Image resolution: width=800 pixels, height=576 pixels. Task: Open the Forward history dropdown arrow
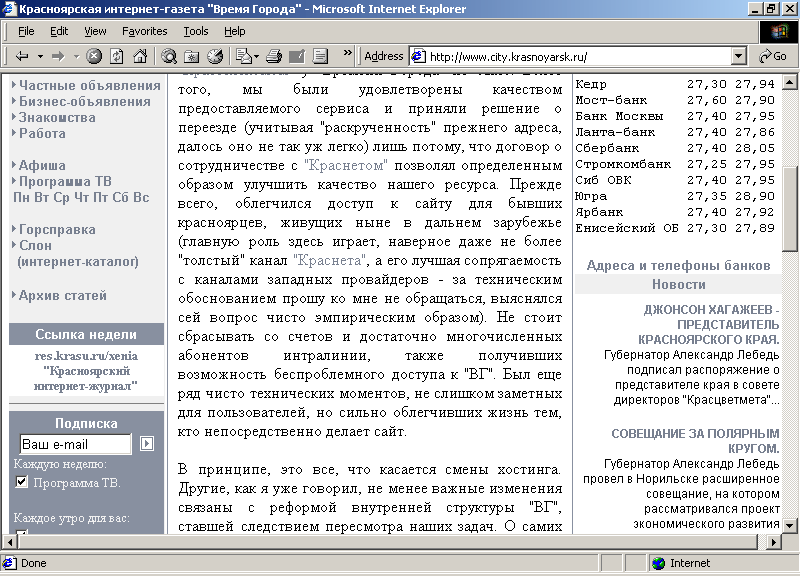tap(76, 56)
